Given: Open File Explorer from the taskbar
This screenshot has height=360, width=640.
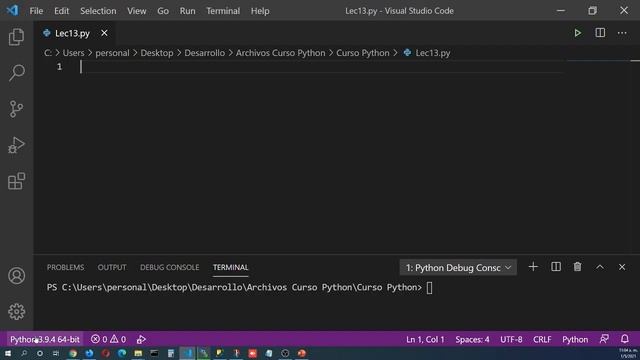Looking at the screenshot, I should (138, 353).
